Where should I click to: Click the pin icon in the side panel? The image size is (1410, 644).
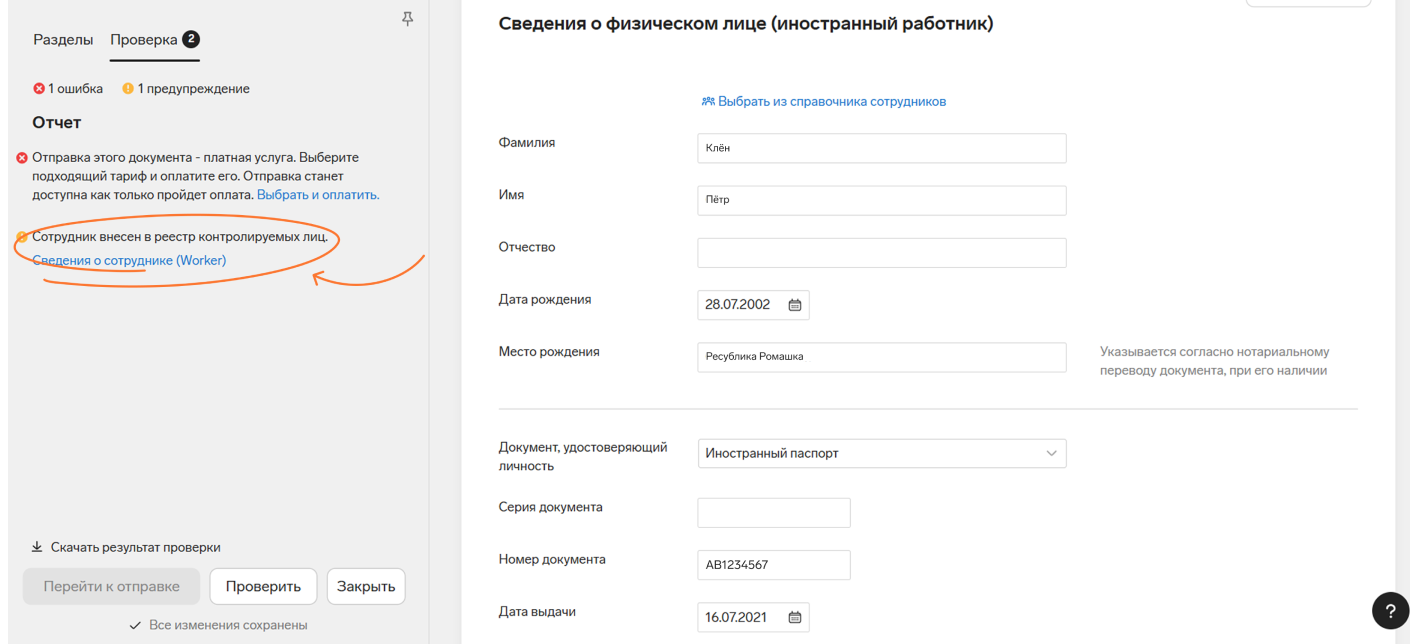407,19
